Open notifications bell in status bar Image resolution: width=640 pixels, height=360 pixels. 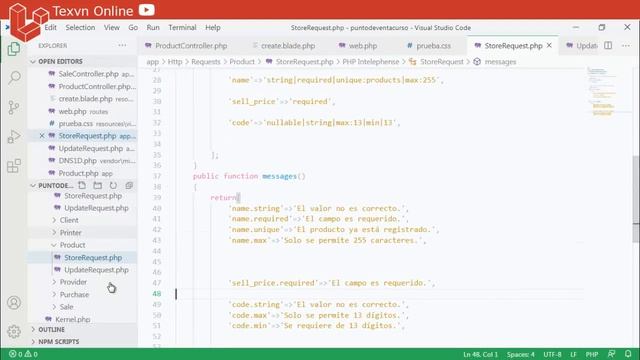click(628, 354)
